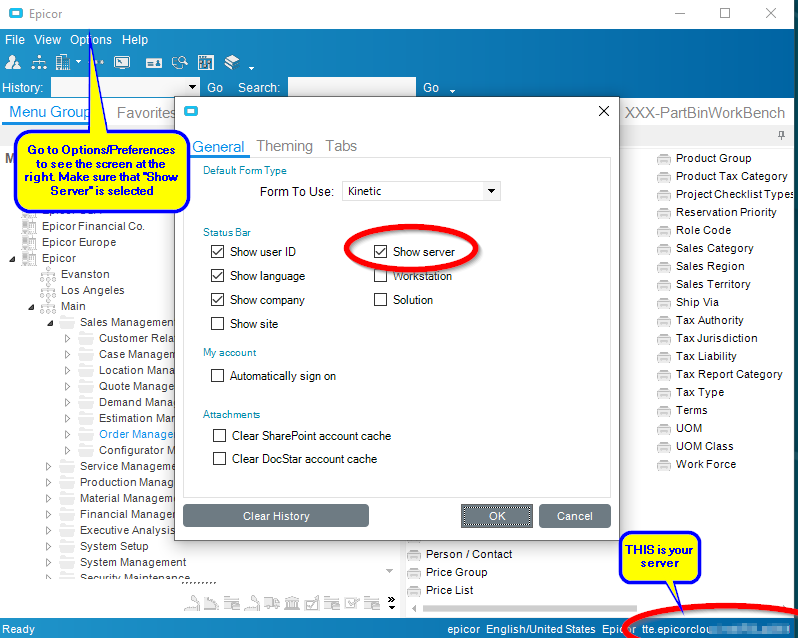Screen dimensions: 798x638
Task: Click the icon next to Tax Type
Action: tap(663, 393)
